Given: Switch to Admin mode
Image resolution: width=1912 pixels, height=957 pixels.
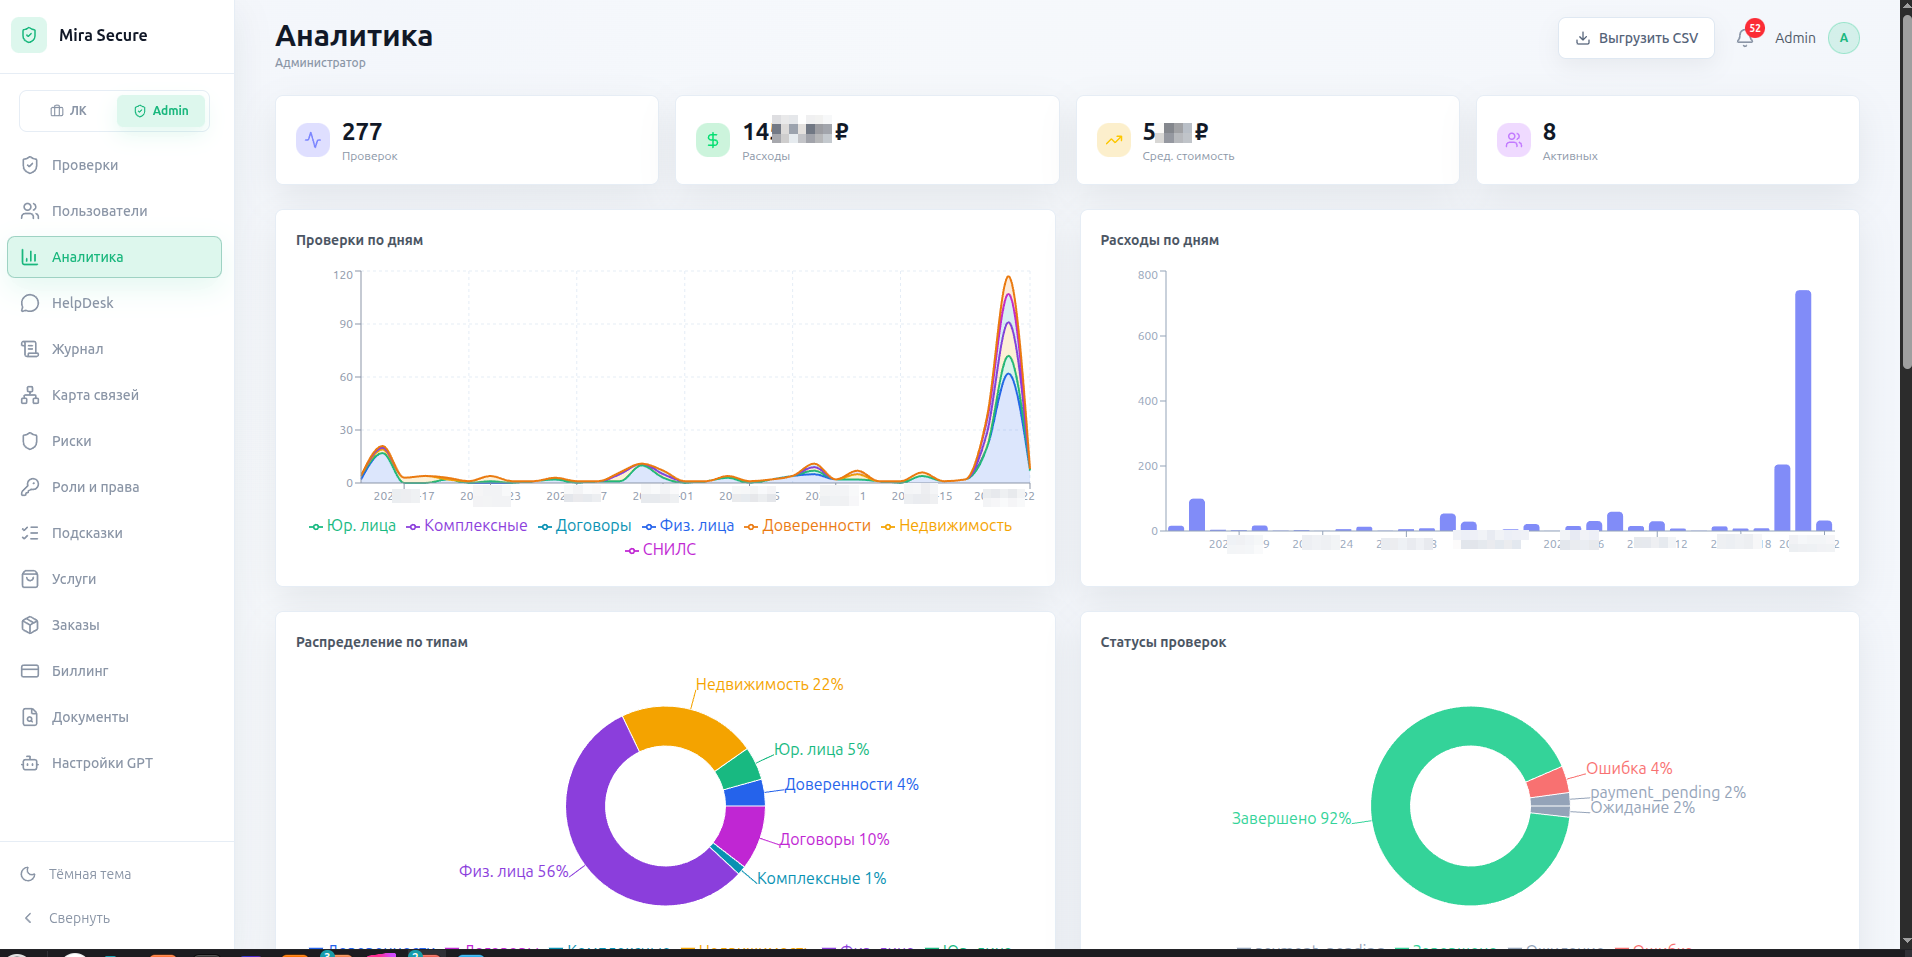Looking at the screenshot, I should pos(161,111).
